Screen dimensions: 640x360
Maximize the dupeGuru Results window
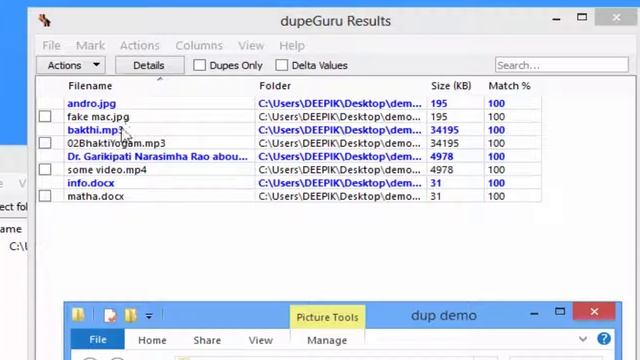pos(582,17)
